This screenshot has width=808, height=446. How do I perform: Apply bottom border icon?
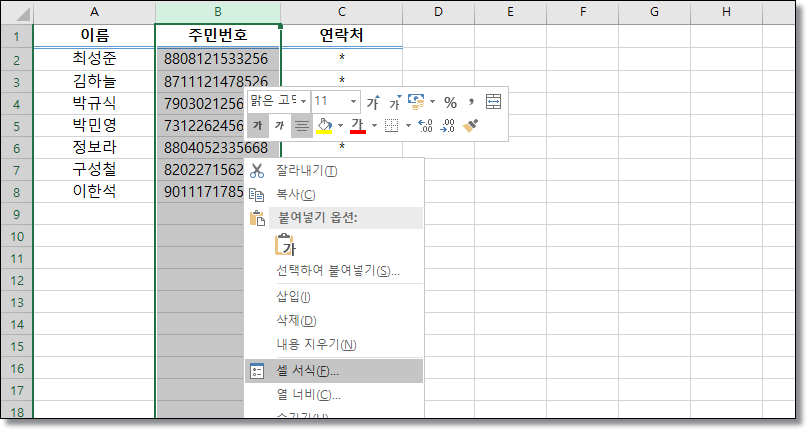[392, 125]
